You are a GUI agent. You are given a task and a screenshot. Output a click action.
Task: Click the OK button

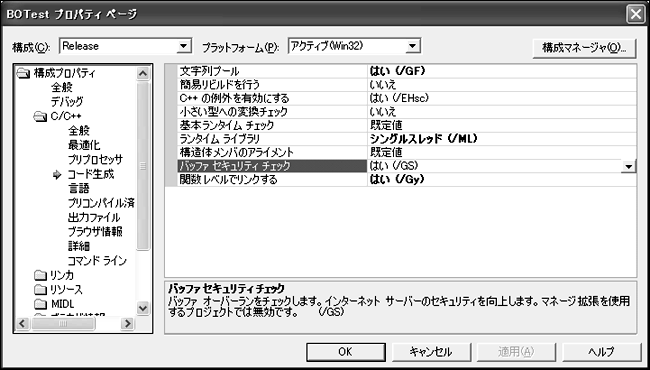(x=345, y=352)
